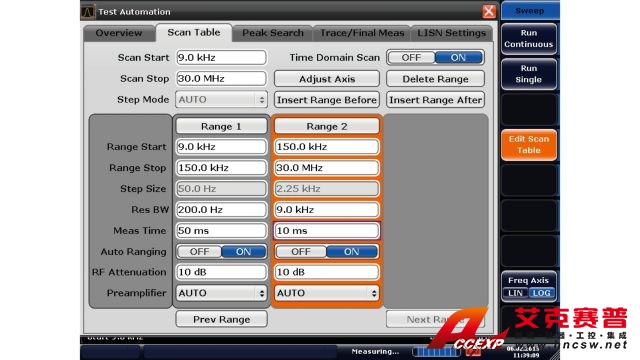The image size is (640, 360).
Task: Click the Adjust Axis button
Action: pos(327,79)
